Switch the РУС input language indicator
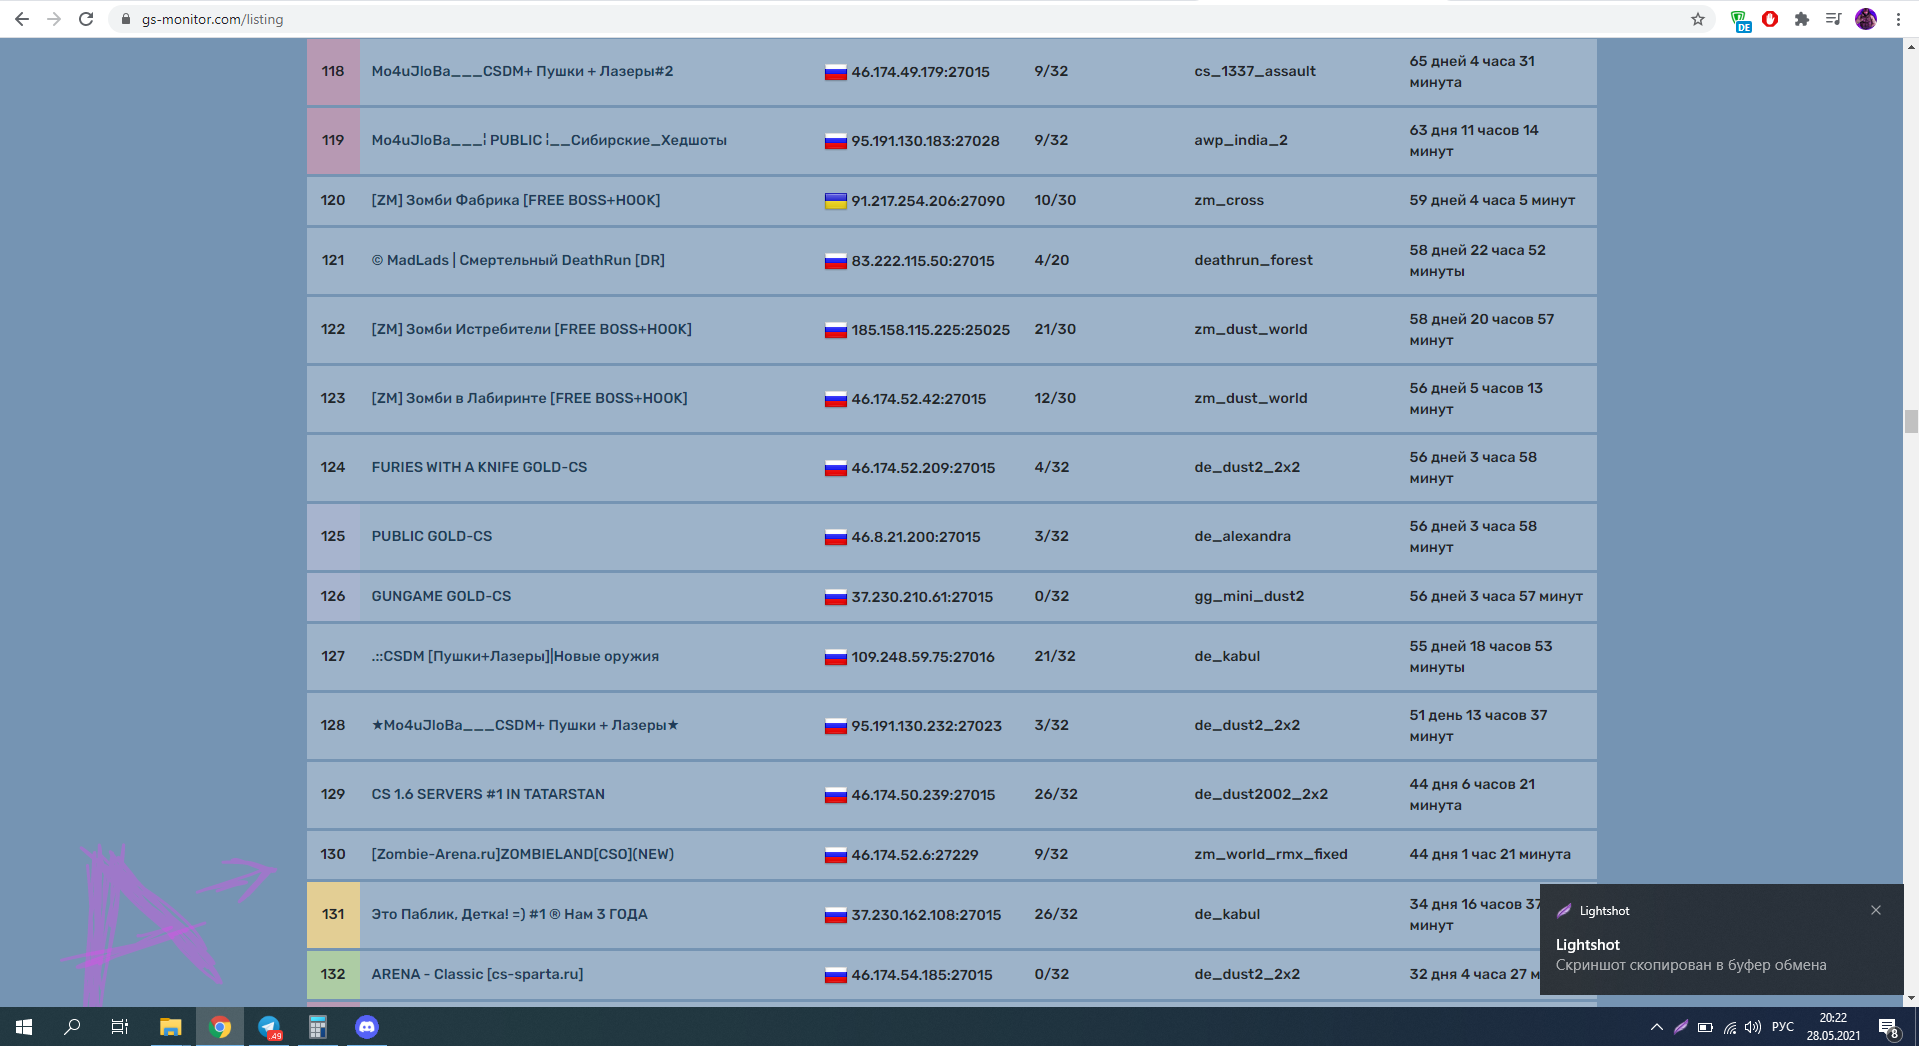This screenshot has width=1919, height=1046. tap(1783, 1027)
